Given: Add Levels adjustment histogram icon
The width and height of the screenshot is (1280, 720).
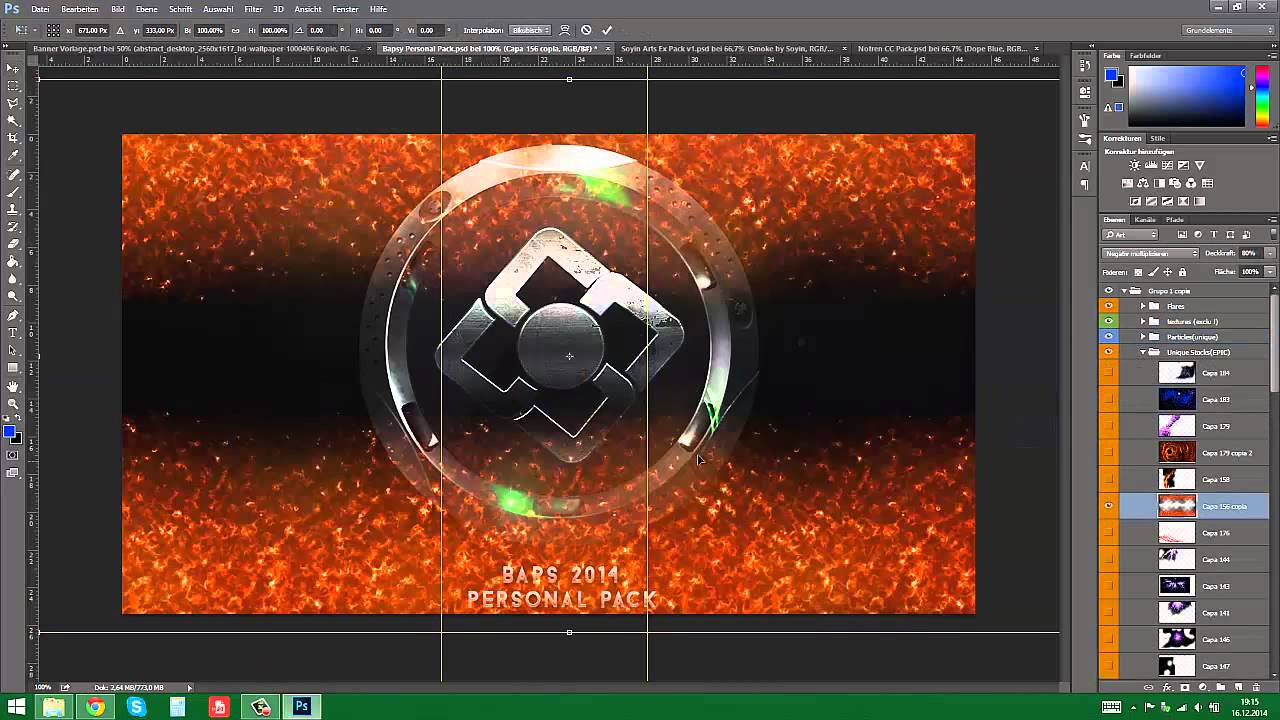Looking at the screenshot, I should coord(1151,165).
